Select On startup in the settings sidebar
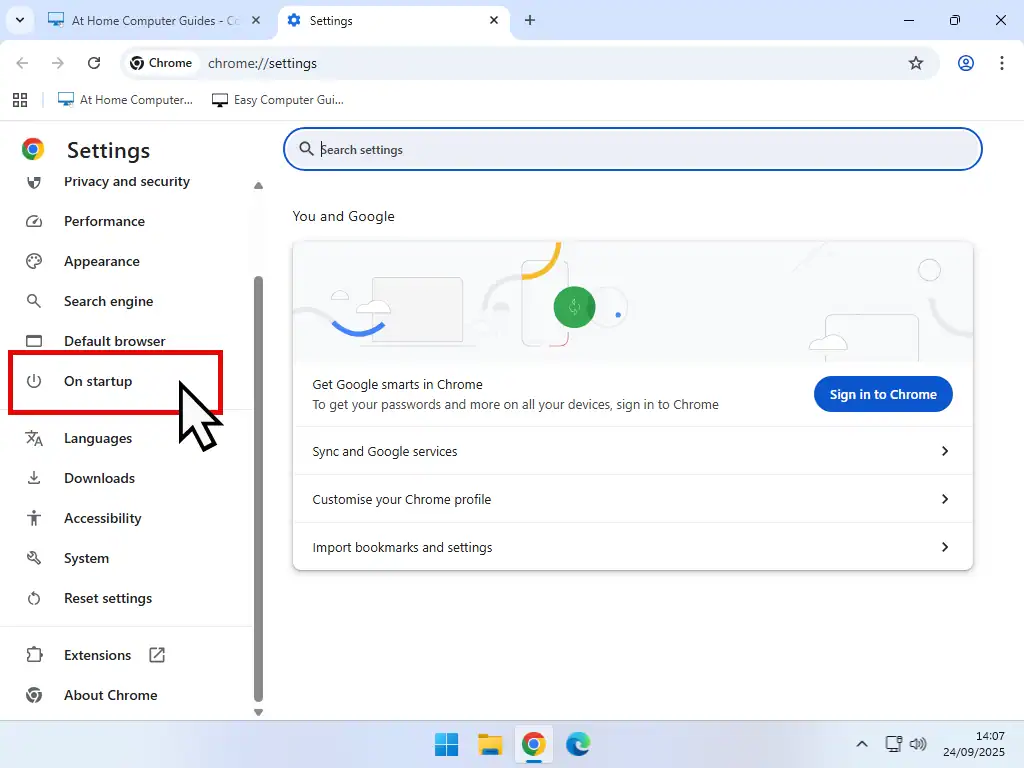This screenshot has height=768, width=1024. [98, 381]
